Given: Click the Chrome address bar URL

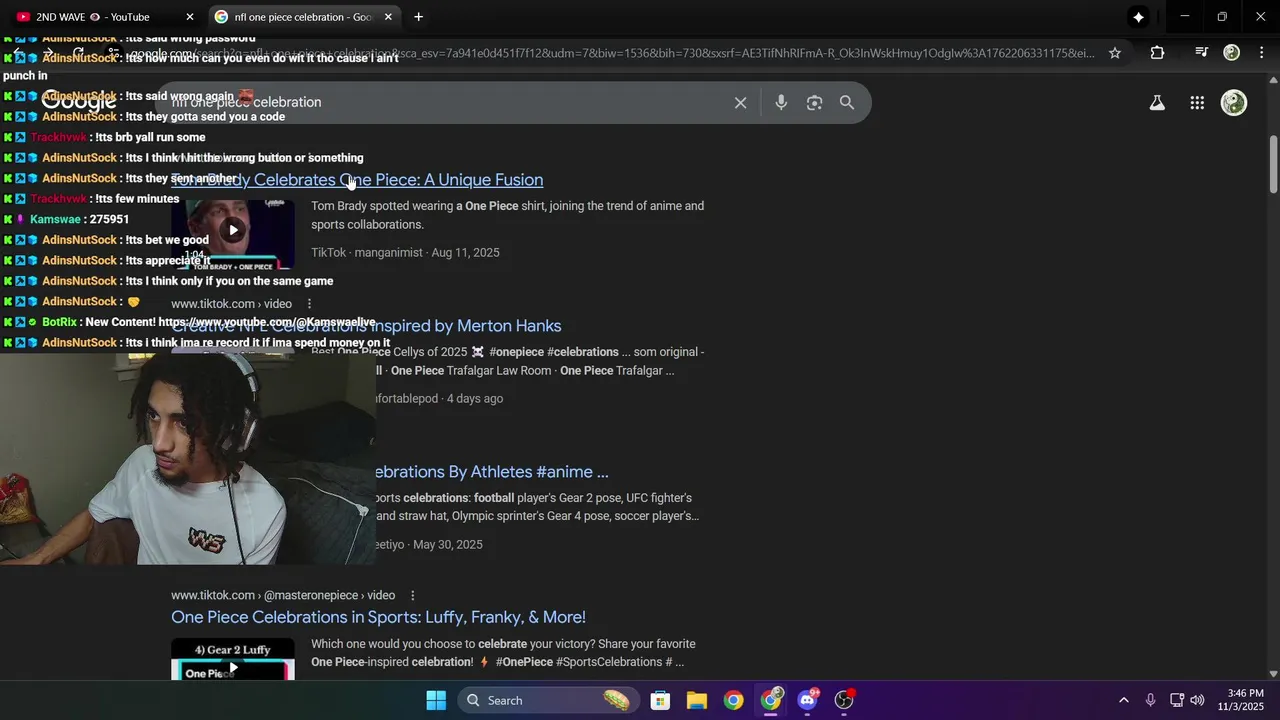Looking at the screenshot, I should pos(610,53).
